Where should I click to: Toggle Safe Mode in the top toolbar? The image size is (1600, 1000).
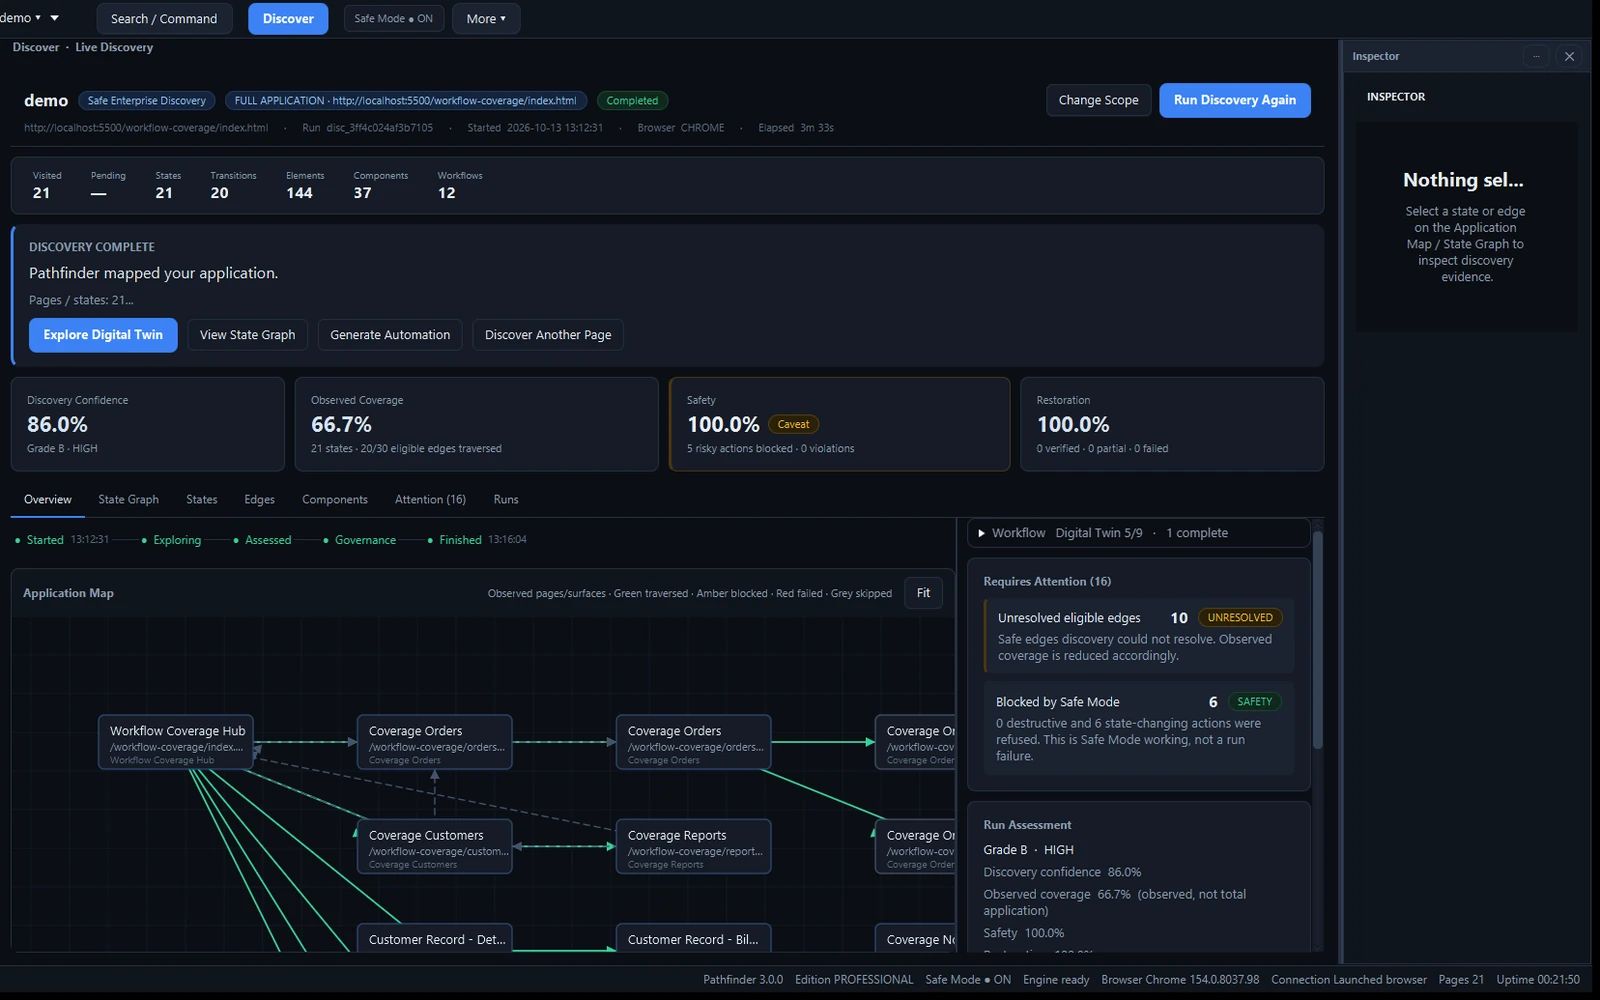click(393, 19)
